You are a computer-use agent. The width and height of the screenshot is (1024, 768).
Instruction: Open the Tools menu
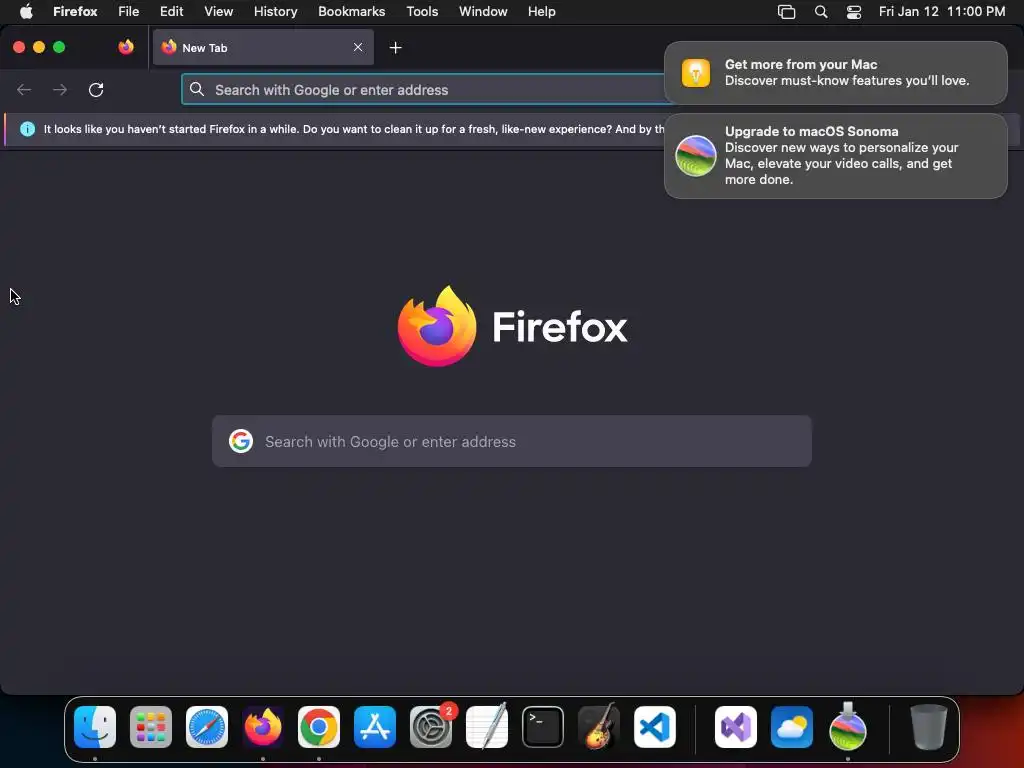tap(422, 12)
